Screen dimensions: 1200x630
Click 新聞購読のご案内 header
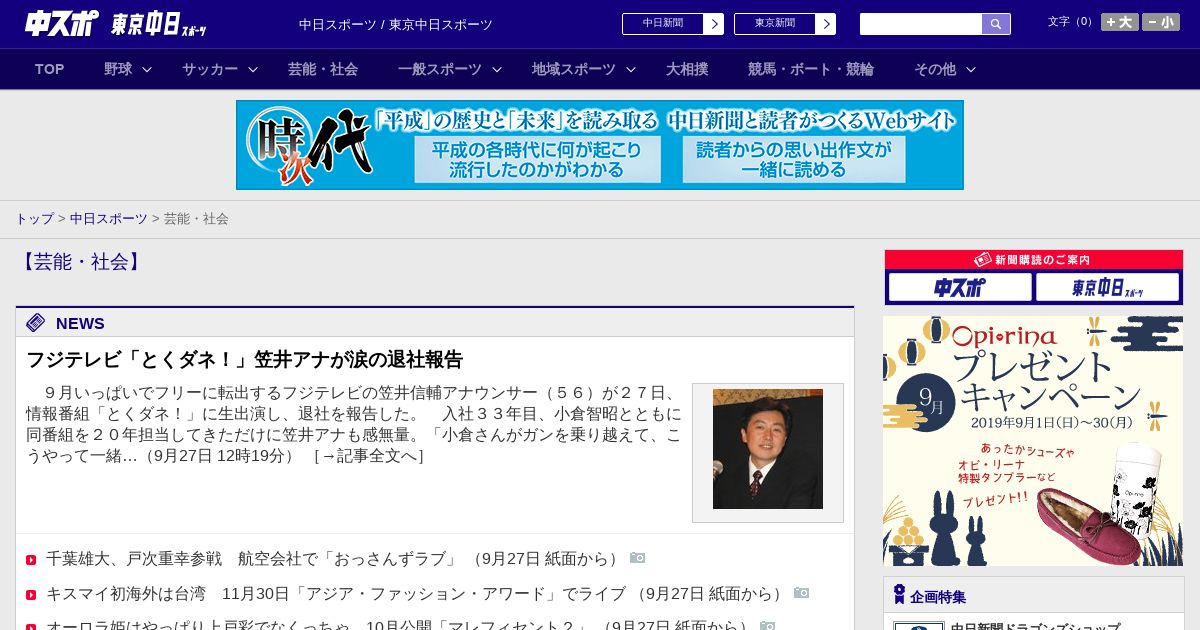tap(1033, 260)
